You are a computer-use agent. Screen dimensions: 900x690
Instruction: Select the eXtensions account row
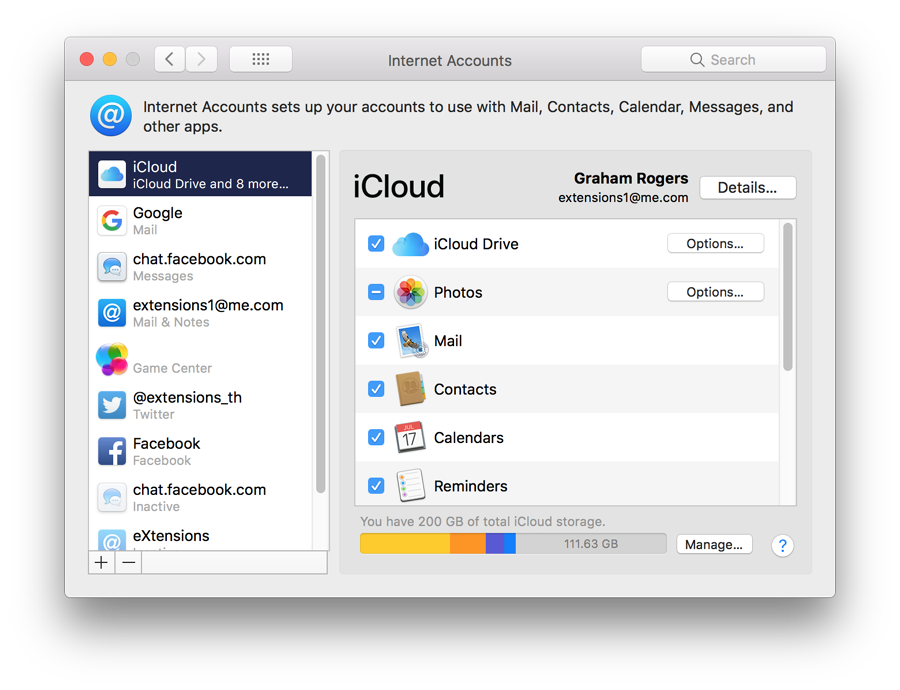(200, 536)
